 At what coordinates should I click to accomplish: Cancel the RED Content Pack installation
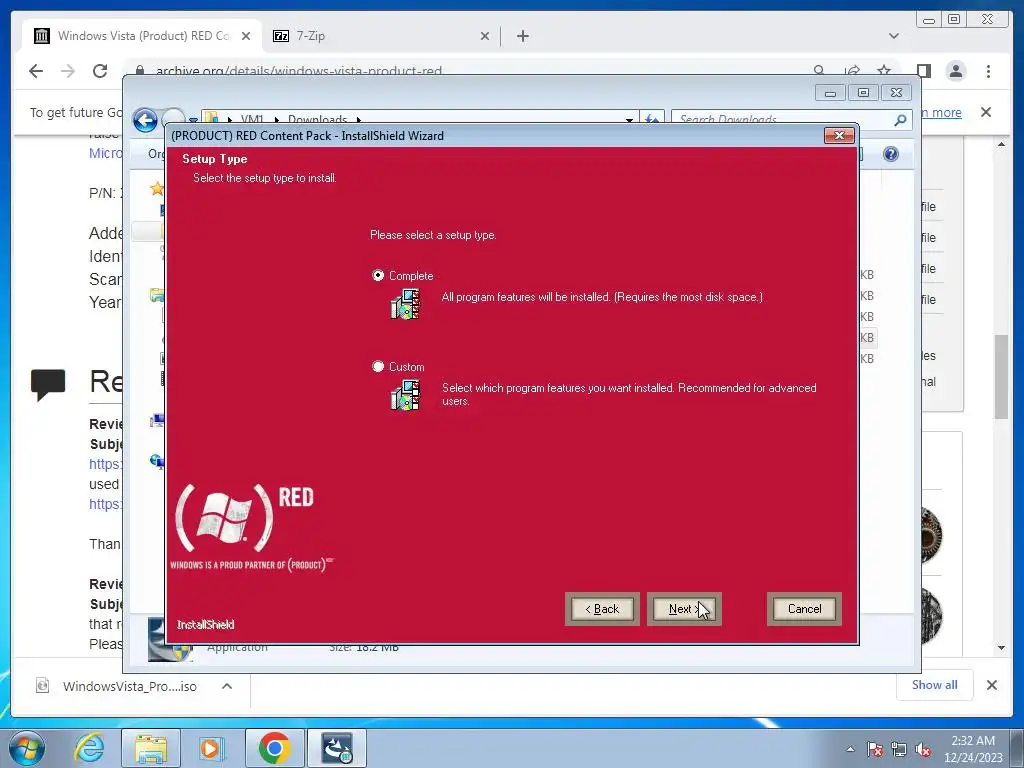[x=804, y=609]
